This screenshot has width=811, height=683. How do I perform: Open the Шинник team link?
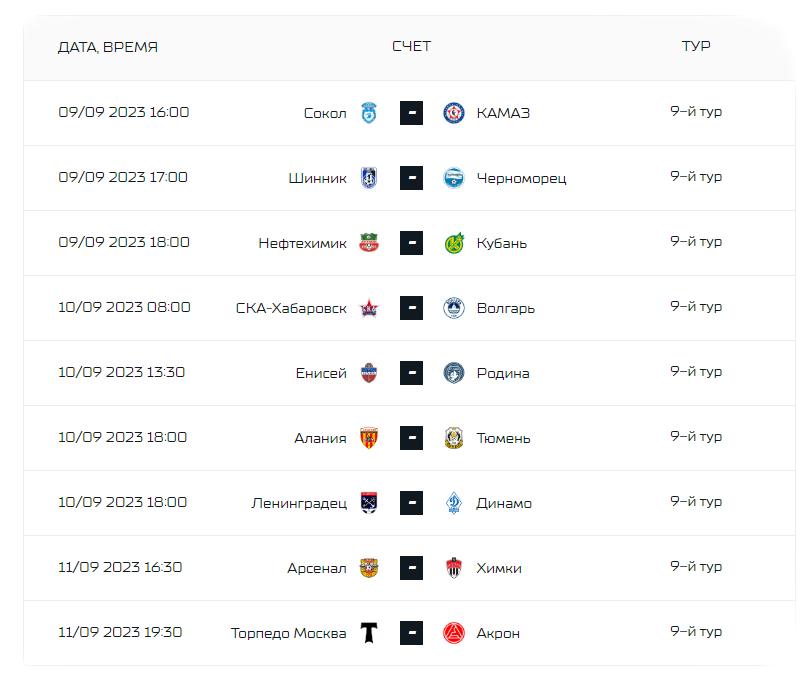(x=318, y=178)
